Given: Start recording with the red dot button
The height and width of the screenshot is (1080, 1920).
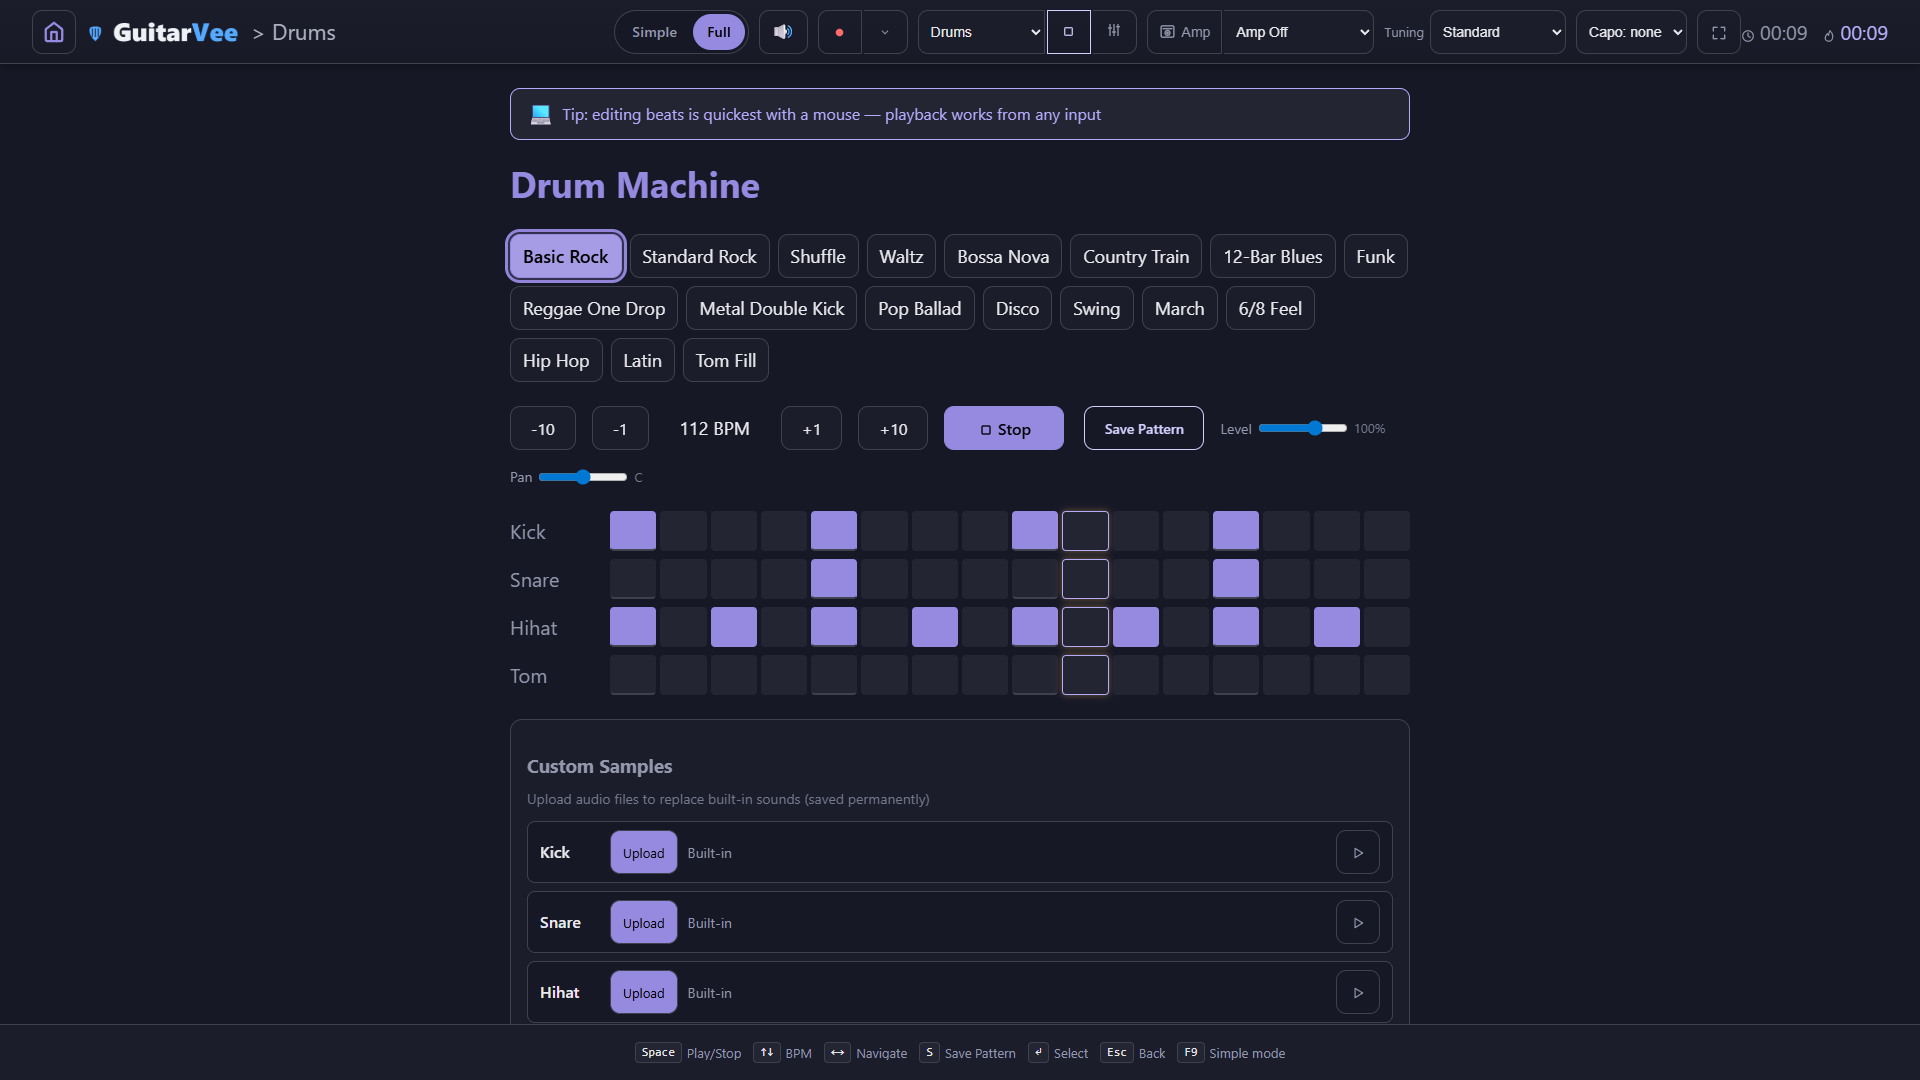Looking at the screenshot, I should point(839,32).
